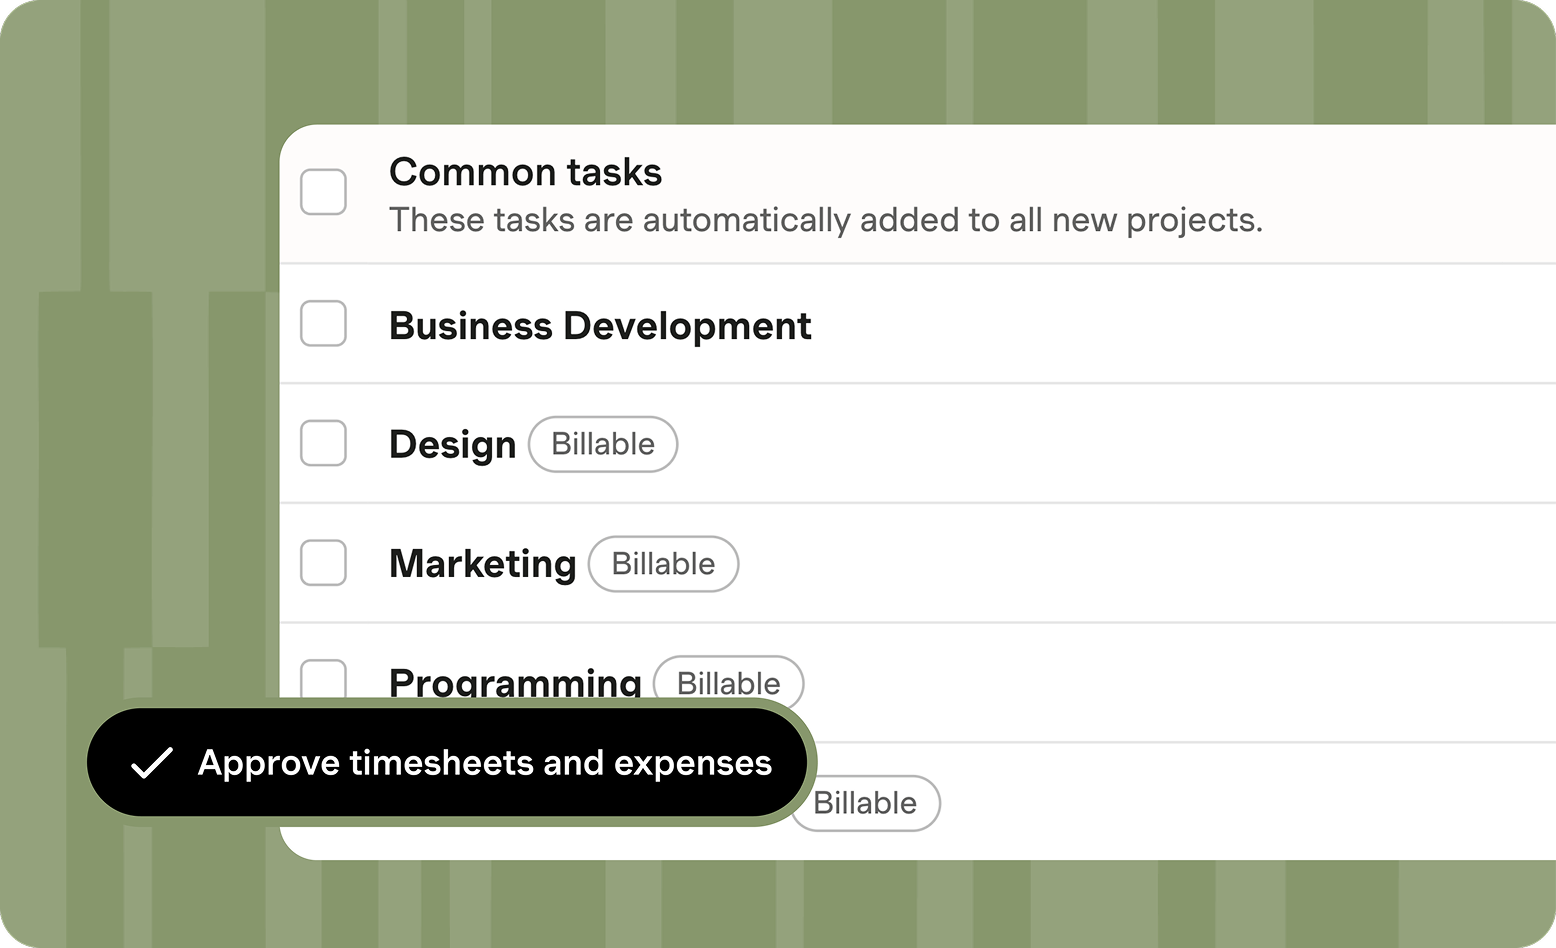Image resolution: width=1556 pixels, height=948 pixels.
Task: Click empty space in the Business Development row
Action: (x=1150, y=326)
